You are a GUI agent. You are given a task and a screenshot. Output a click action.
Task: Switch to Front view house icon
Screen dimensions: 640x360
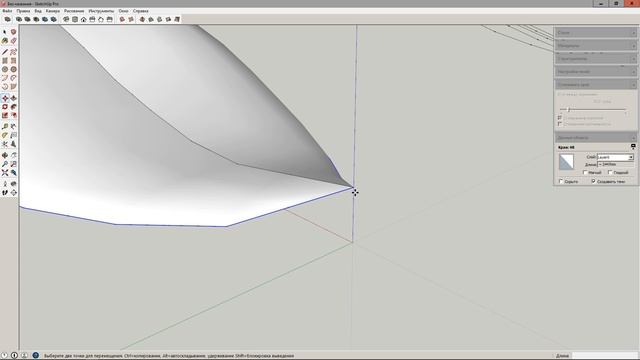pos(84,19)
